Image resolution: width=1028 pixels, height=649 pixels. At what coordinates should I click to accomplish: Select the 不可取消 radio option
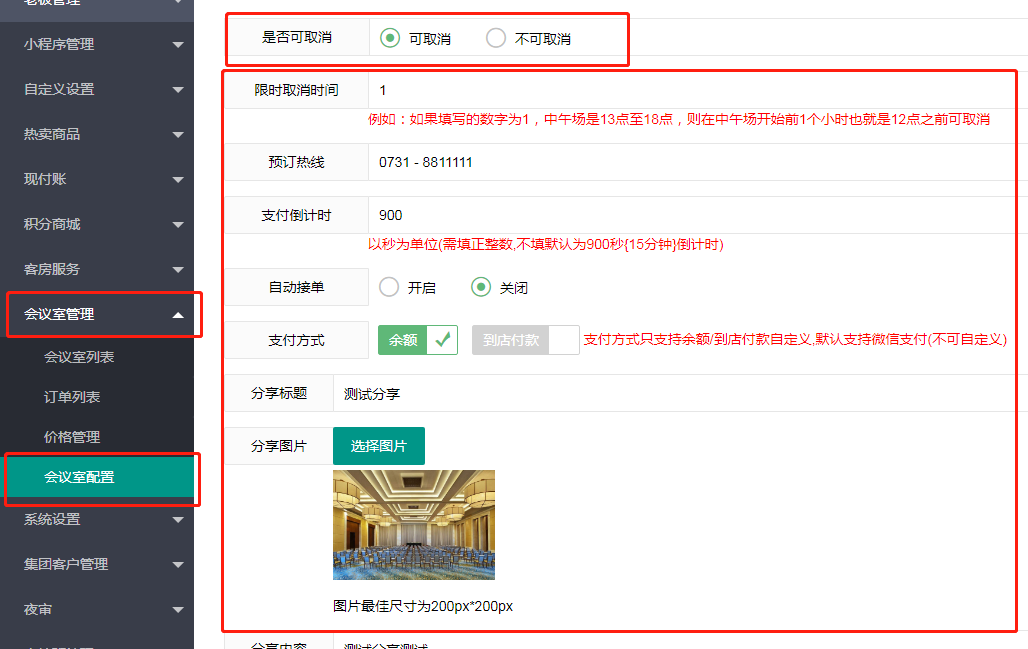[x=496, y=39]
